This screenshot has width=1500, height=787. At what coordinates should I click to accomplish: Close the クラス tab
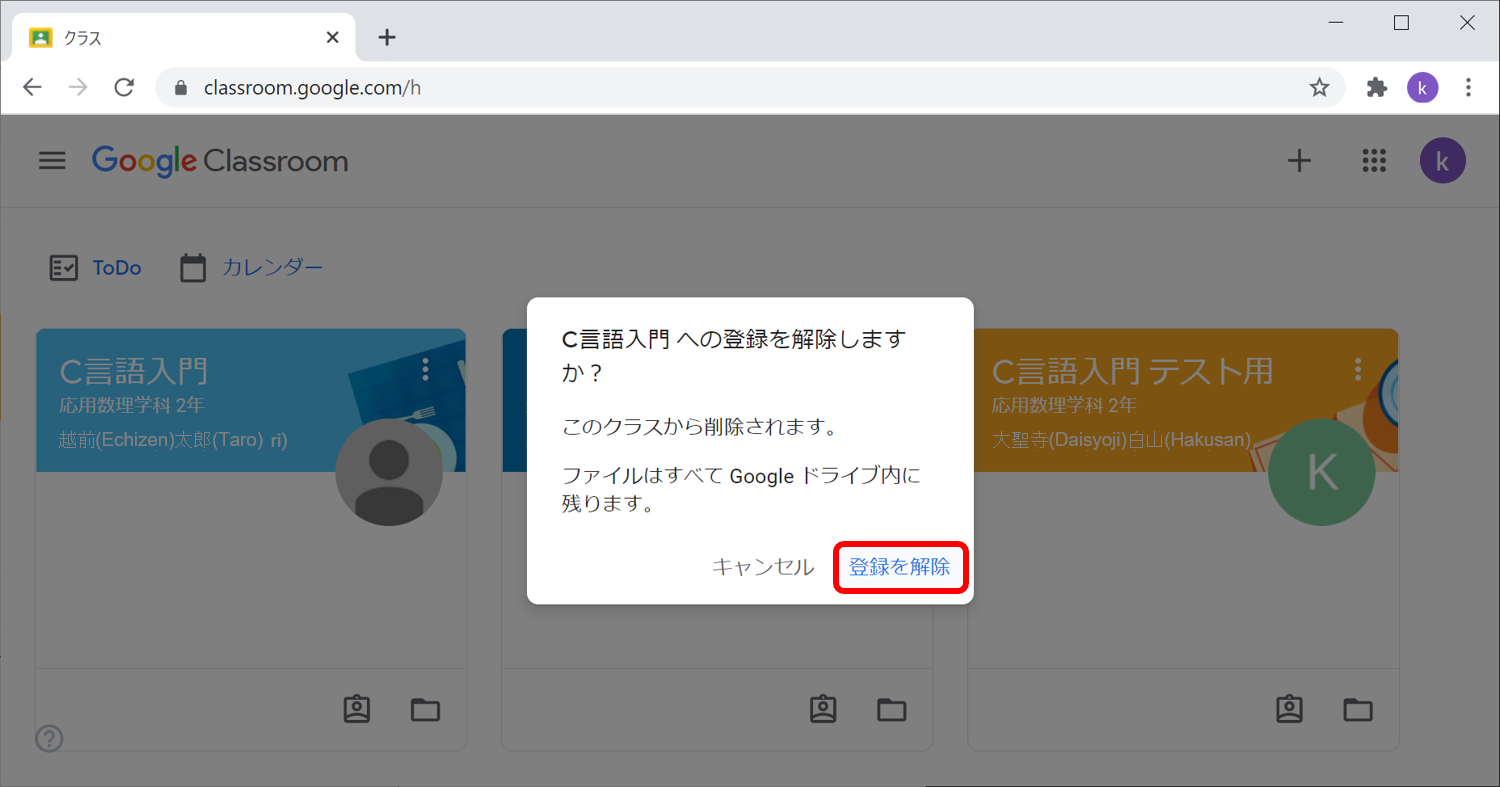333,38
